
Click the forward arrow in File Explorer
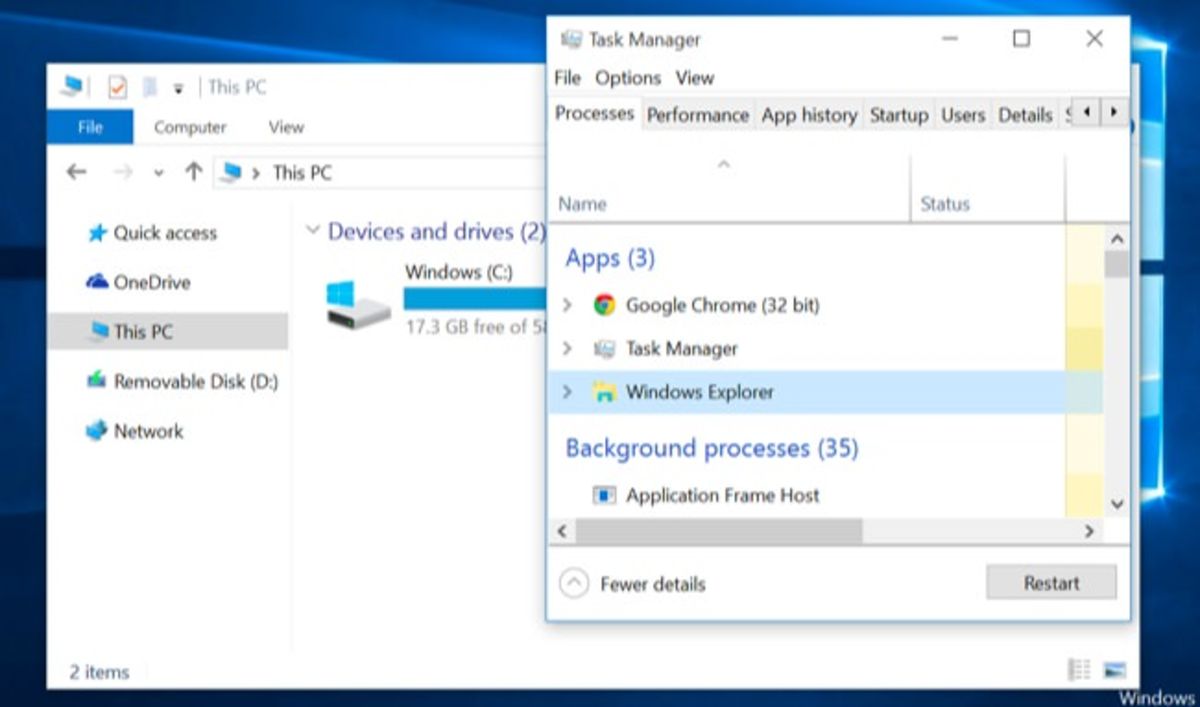coord(123,172)
